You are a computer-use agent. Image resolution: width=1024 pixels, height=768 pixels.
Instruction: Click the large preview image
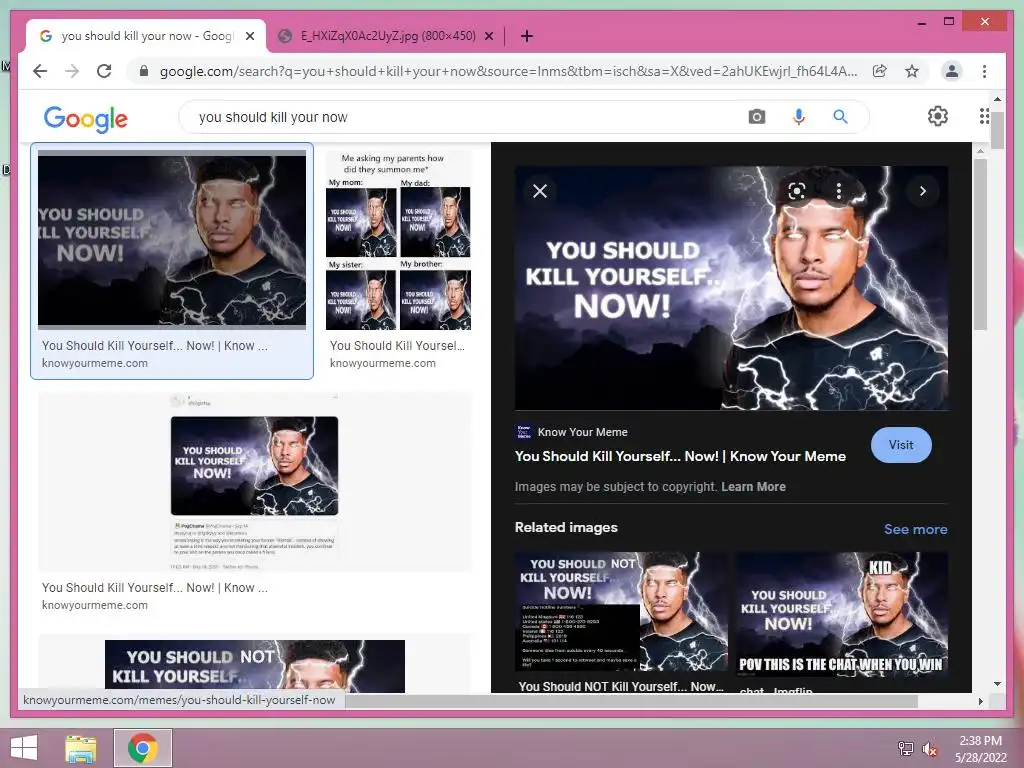[731, 288]
